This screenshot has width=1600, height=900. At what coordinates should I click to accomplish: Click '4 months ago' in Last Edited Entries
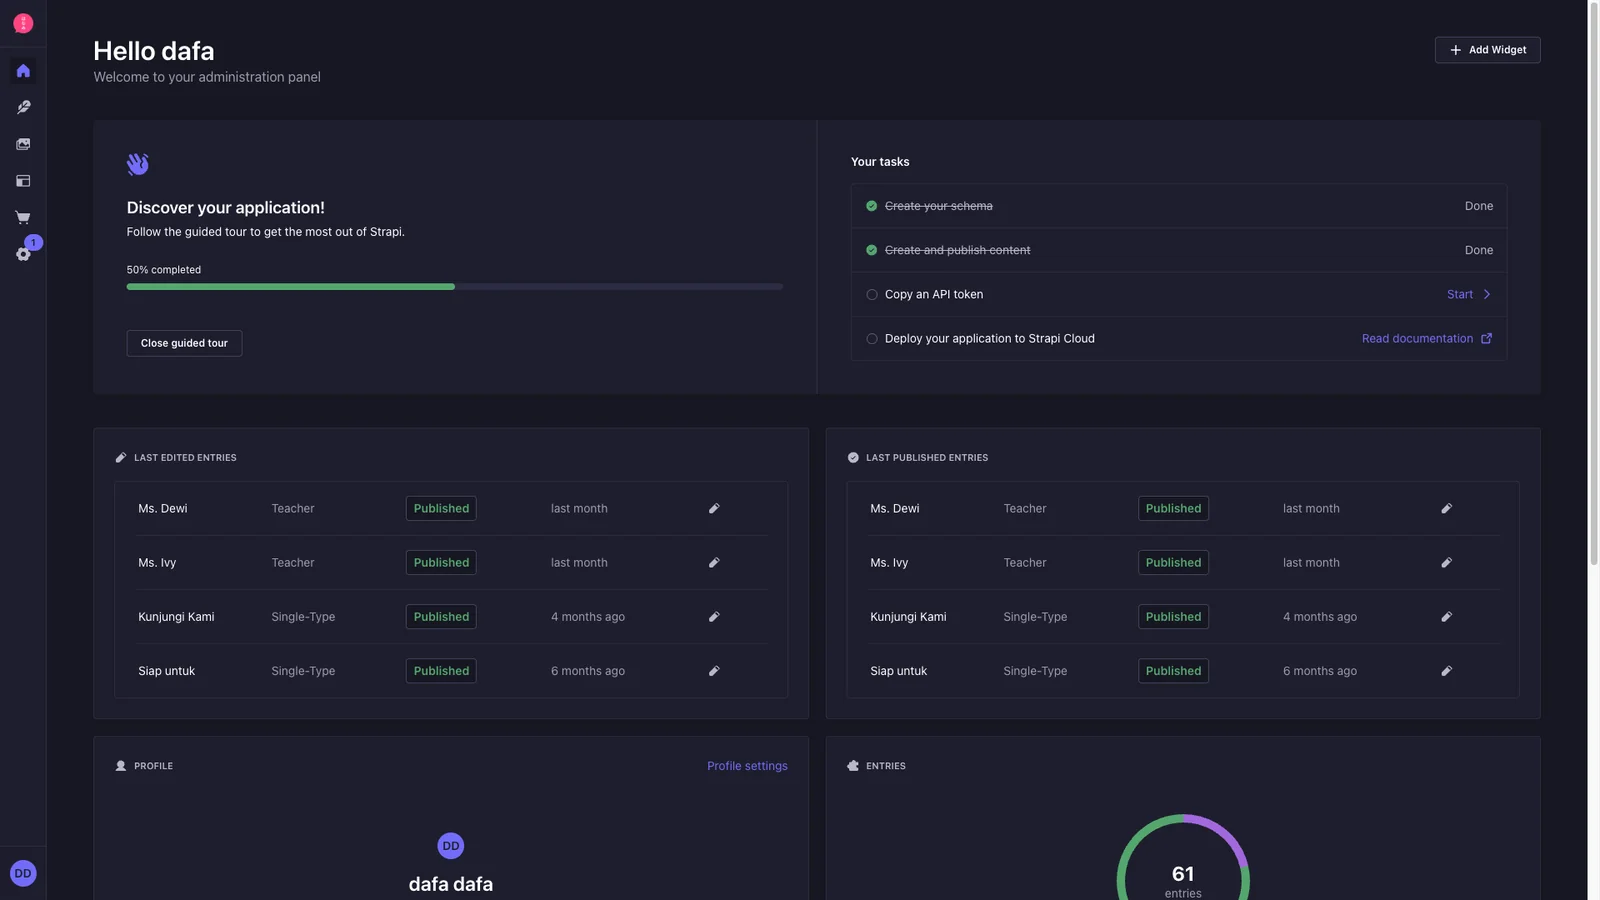(588, 616)
